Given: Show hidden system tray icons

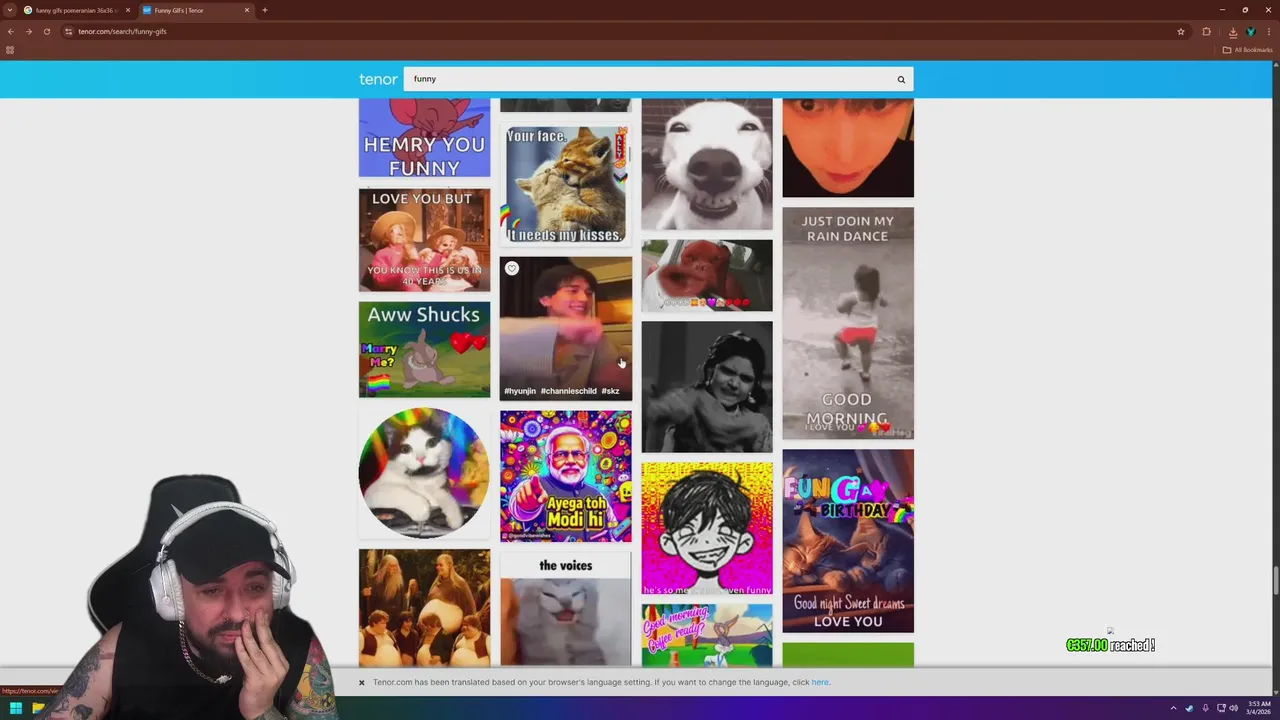Looking at the screenshot, I should pyautogui.click(x=1174, y=708).
